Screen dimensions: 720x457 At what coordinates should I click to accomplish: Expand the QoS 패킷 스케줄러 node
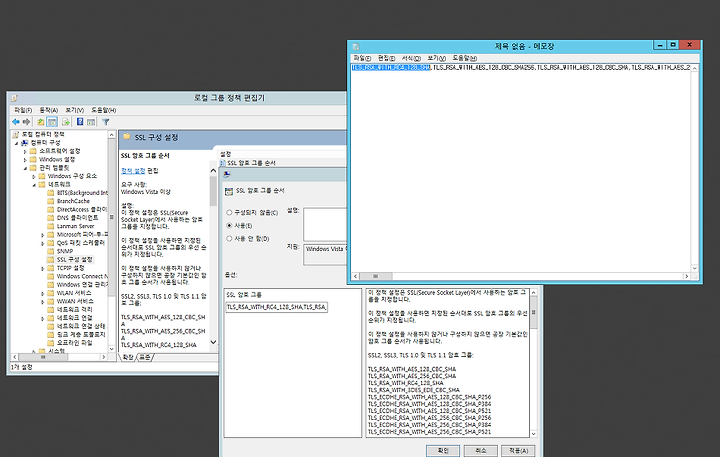[43, 243]
